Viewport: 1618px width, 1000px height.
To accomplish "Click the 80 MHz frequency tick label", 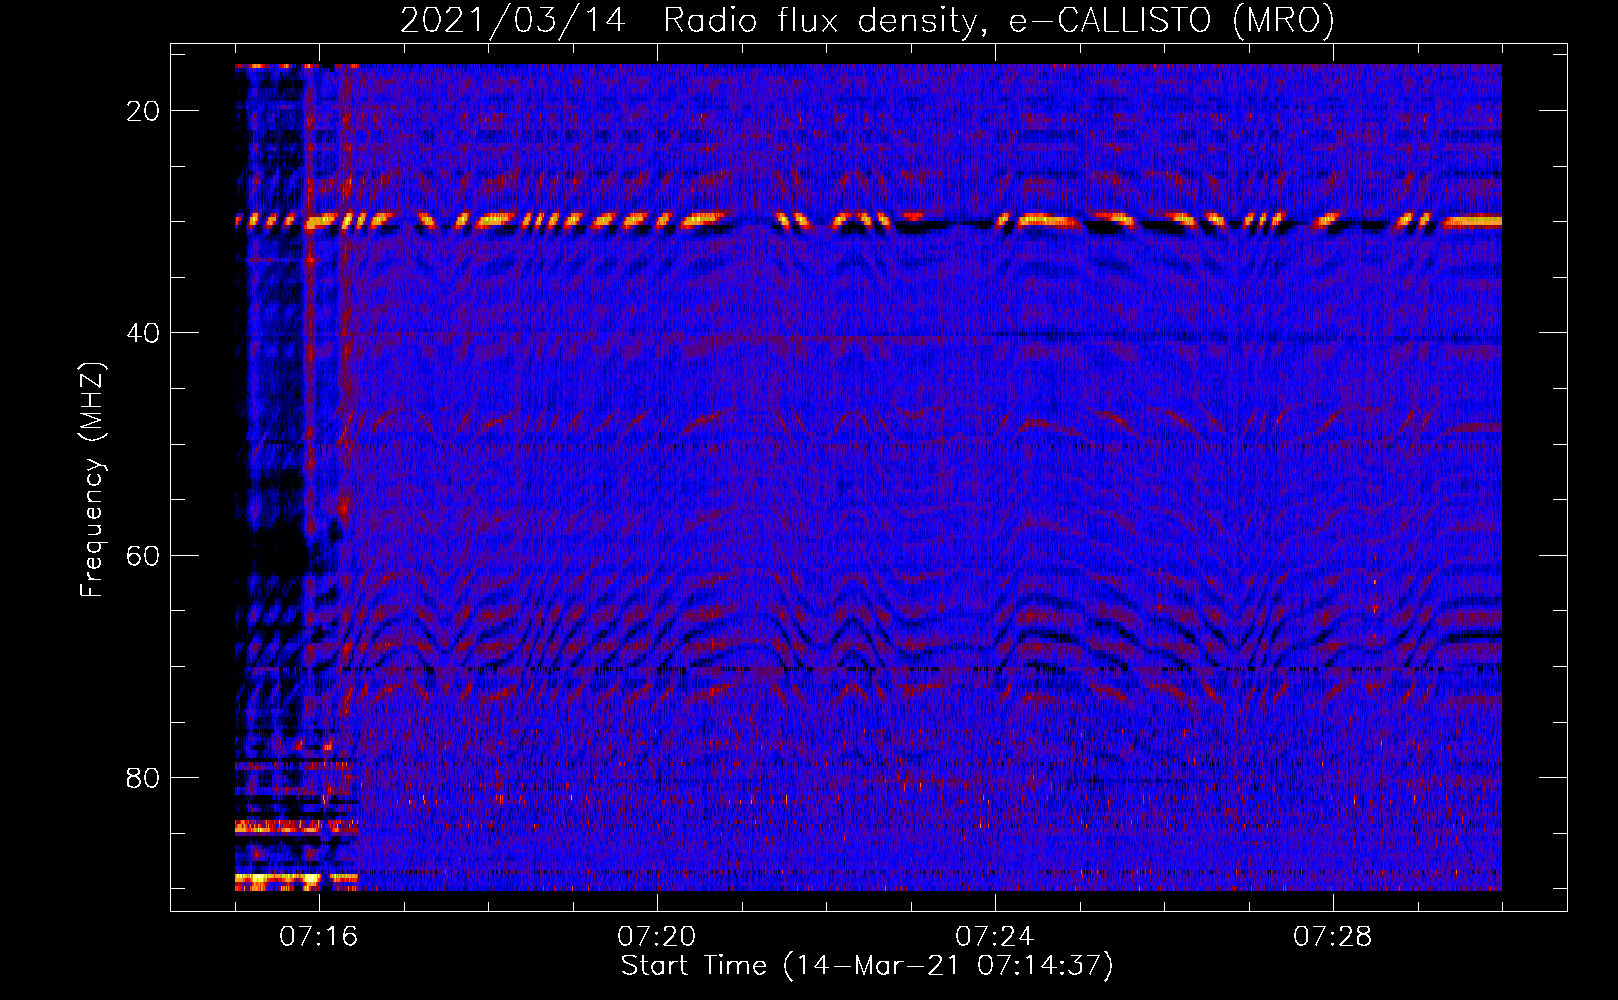I will pyautogui.click(x=144, y=778).
